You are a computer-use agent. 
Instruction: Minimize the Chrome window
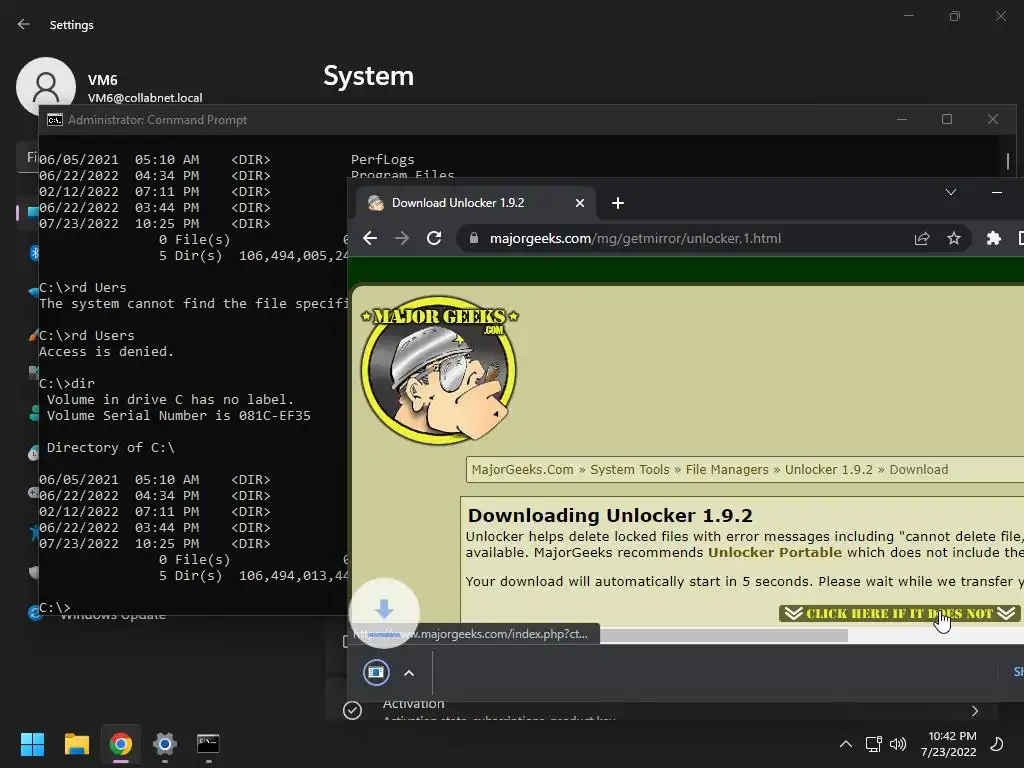(997, 192)
